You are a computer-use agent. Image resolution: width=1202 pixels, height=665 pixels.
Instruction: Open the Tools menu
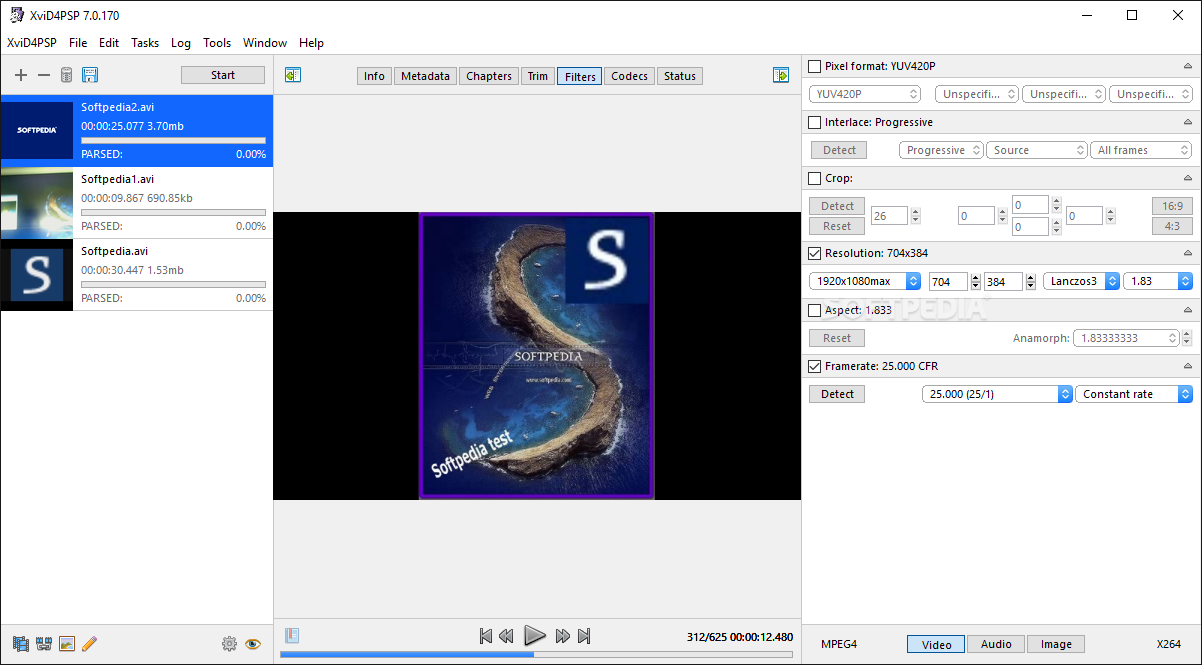[217, 43]
